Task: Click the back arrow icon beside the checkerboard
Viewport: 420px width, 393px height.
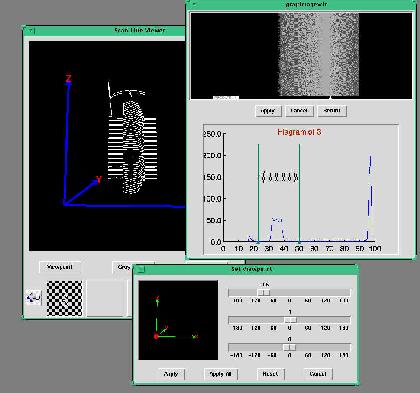Action: point(34,297)
